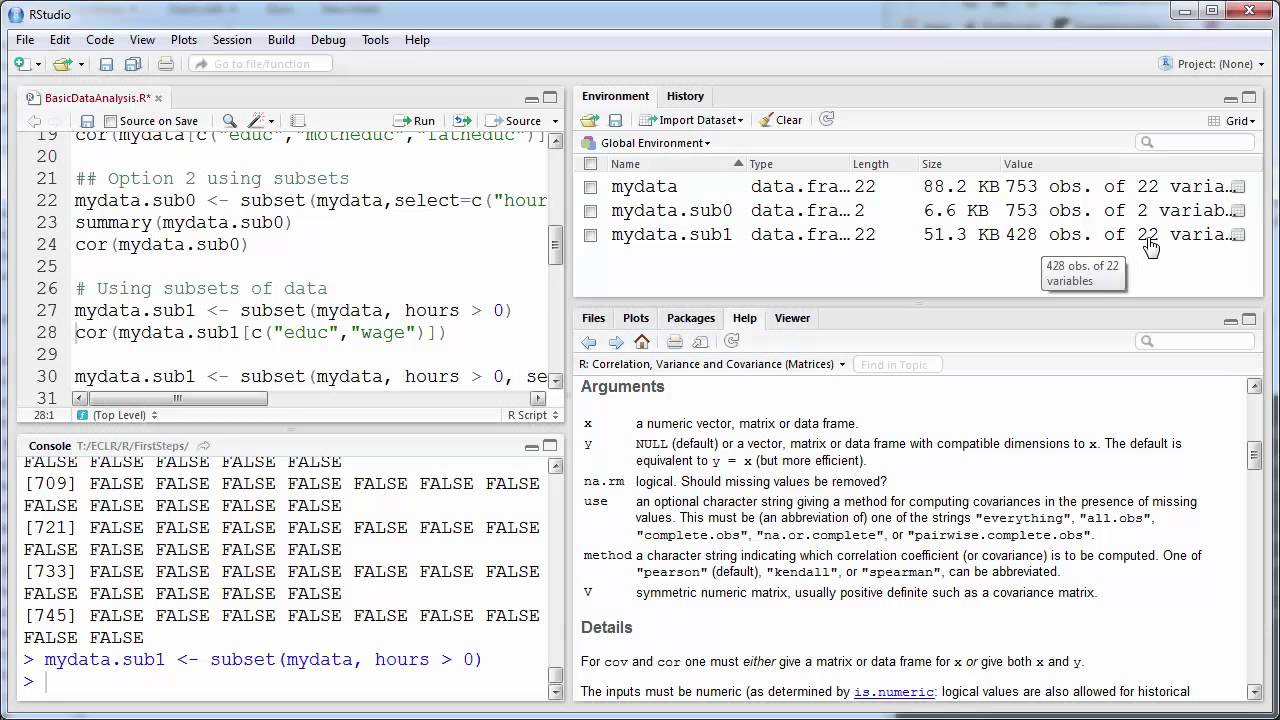Viewport: 1280px width, 720px height.
Task: Open the R Script file type selector
Action: tap(532, 415)
